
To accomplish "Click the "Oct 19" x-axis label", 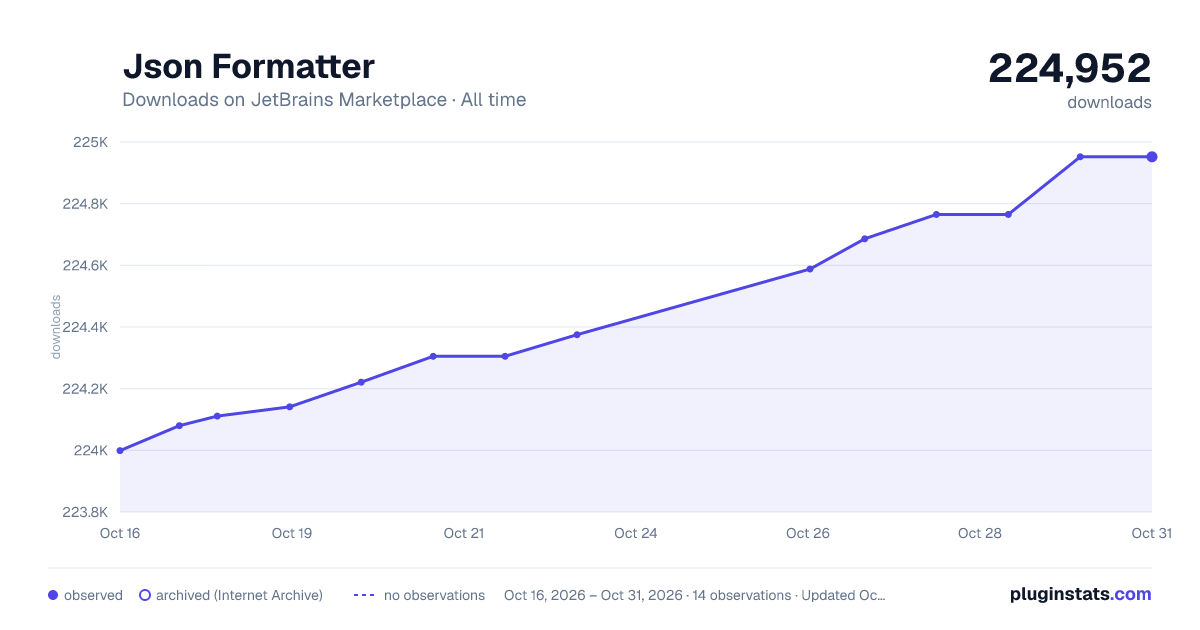I will [292, 533].
